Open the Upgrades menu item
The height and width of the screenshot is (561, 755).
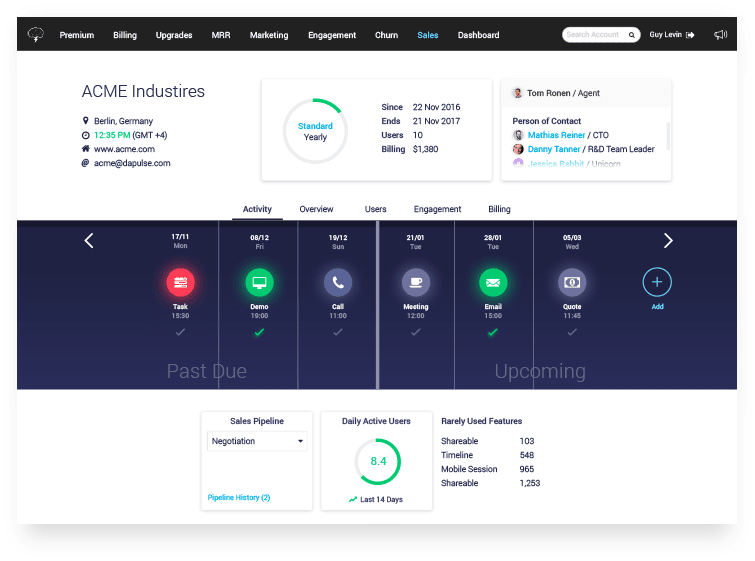click(174, 35)
